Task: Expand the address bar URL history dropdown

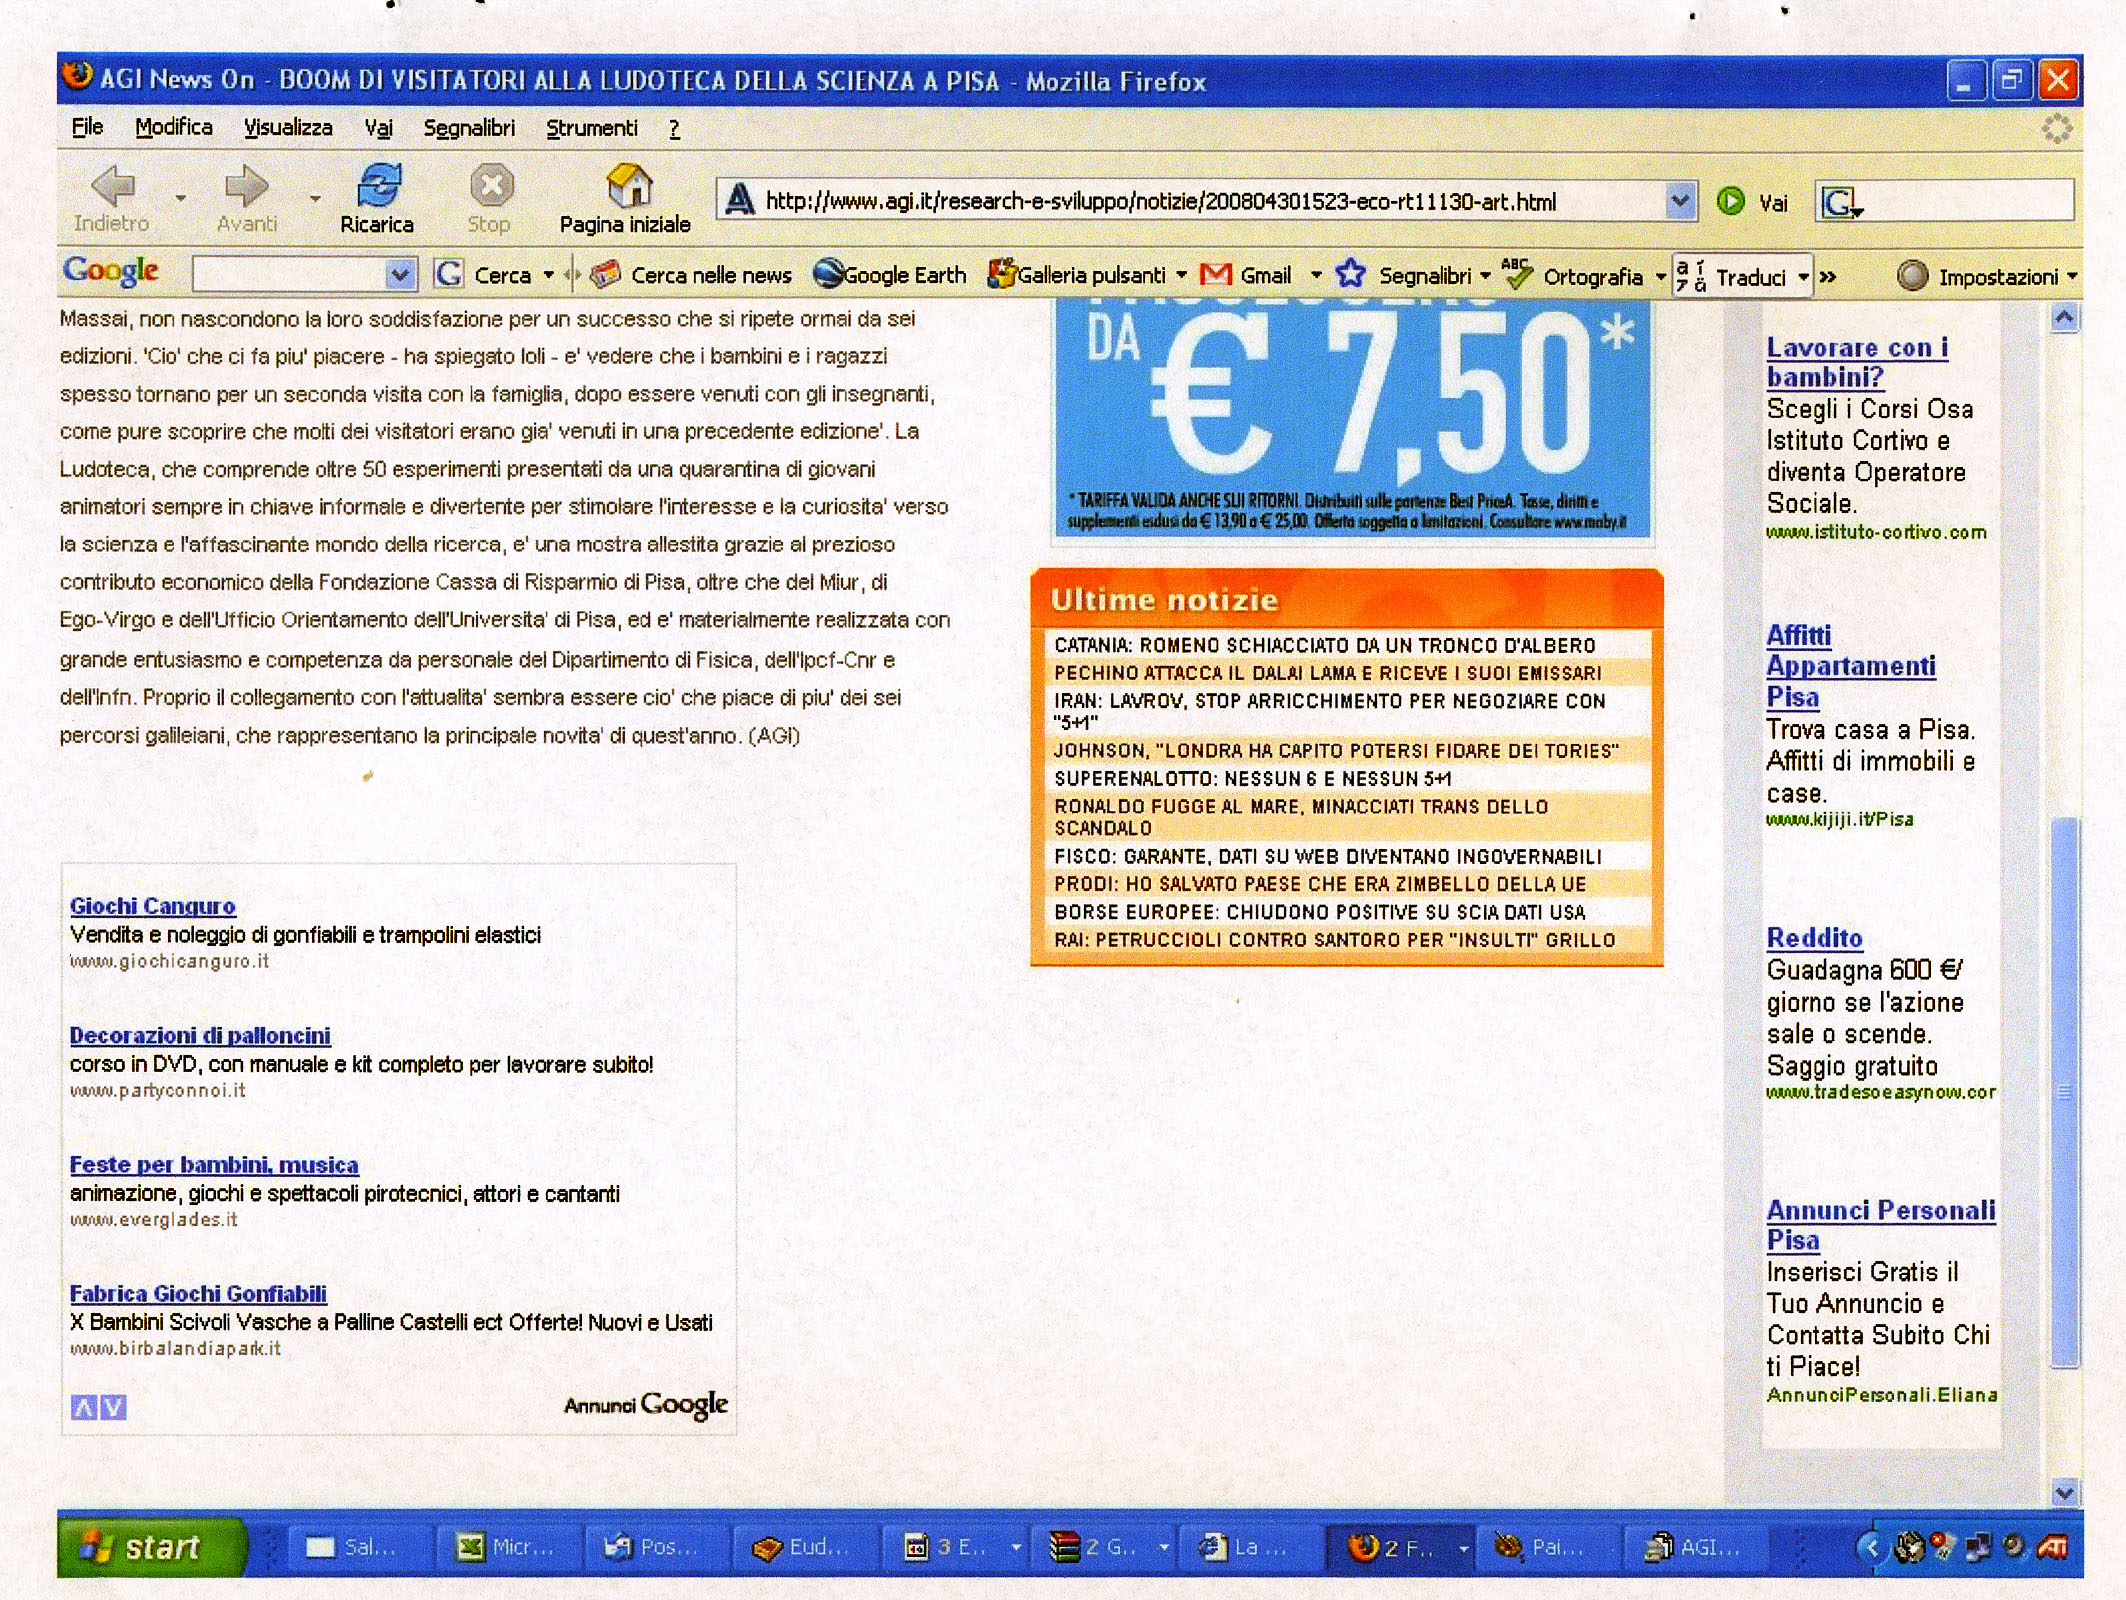Action: 1680,201
